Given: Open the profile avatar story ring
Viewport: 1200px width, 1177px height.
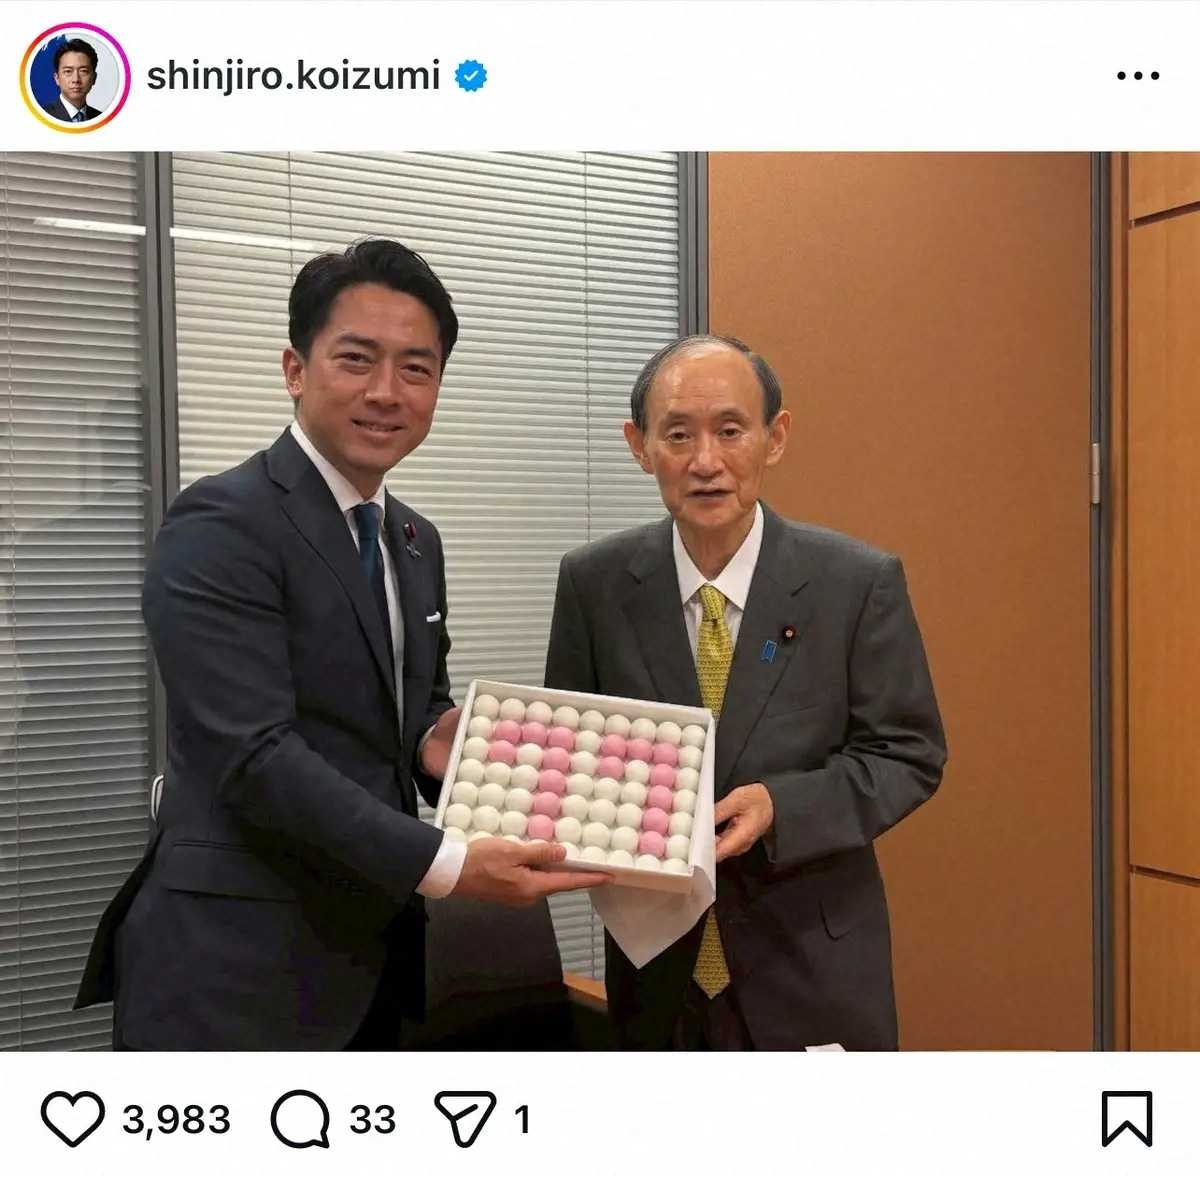Looking at the screenshot, I should (x=75, y=77).
